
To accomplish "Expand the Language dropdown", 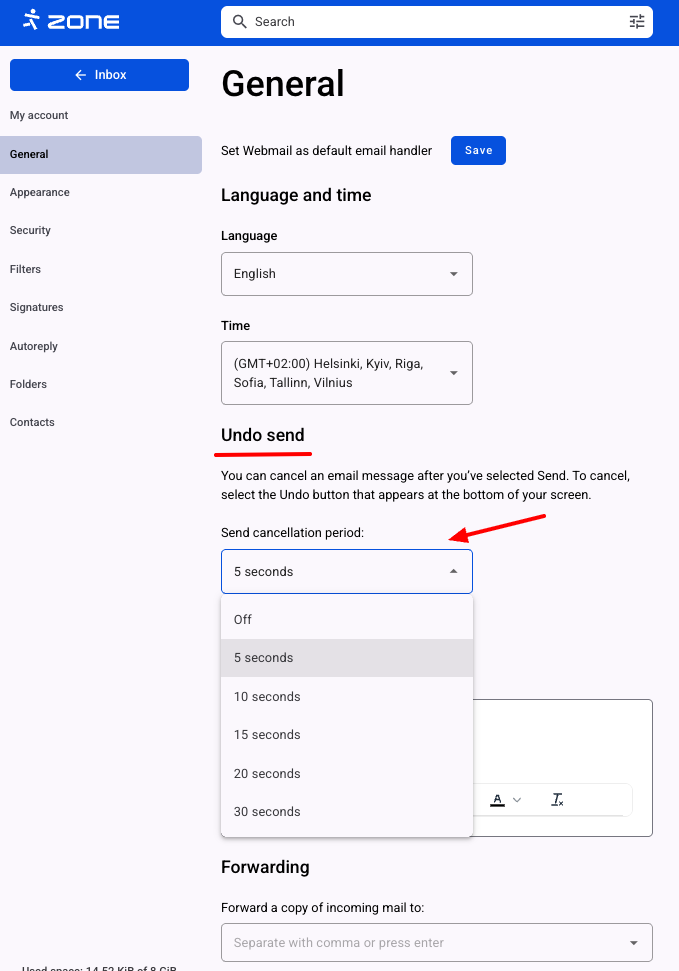I will 346,274.
